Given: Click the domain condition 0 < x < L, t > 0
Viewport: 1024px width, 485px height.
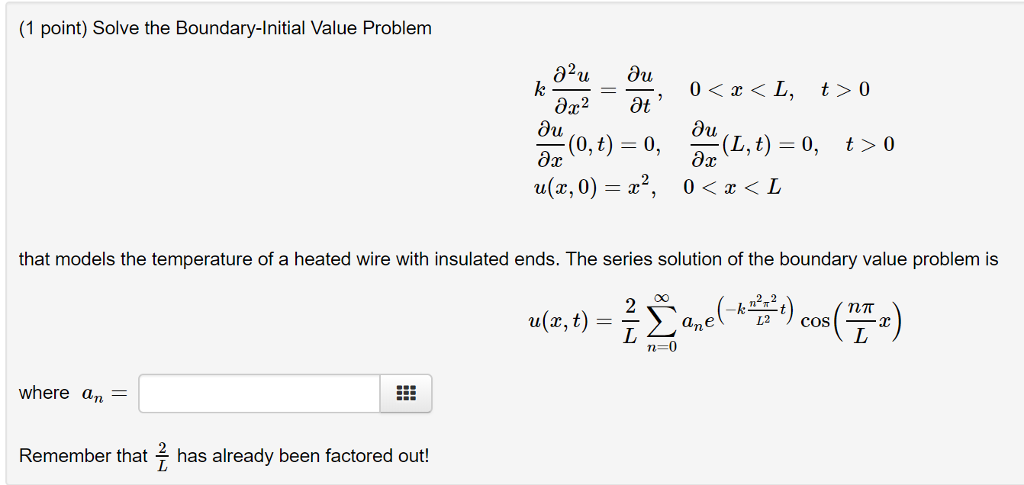Looking at the screenshot, I should pos(780,89).
